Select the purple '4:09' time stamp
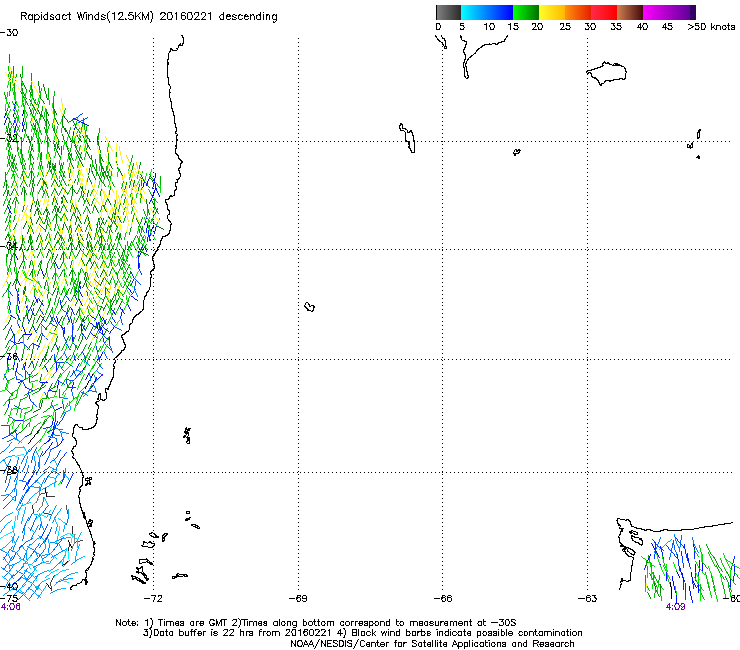This screenshot has width=740, height=650. coord(675,607)
